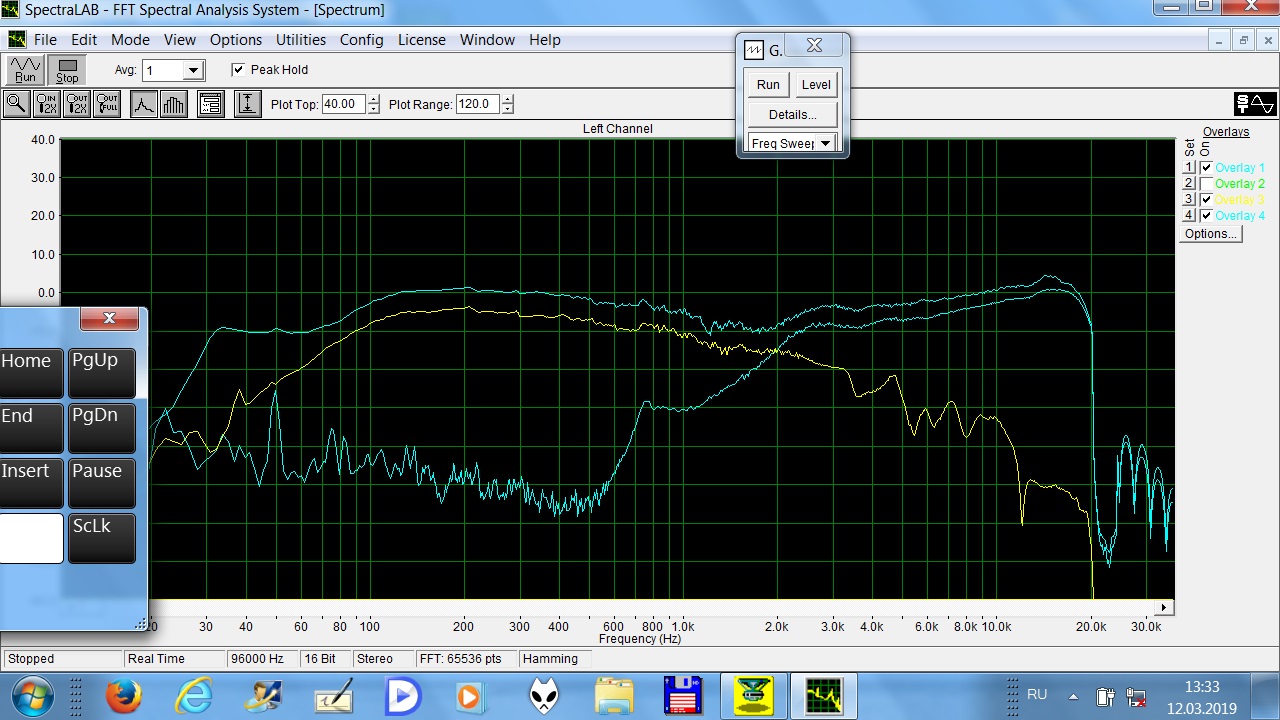This screenshot has height=720, width=1280.
Task: Open the Avg dropdown list
Action: pyautogui.click(x=194, y=71)
